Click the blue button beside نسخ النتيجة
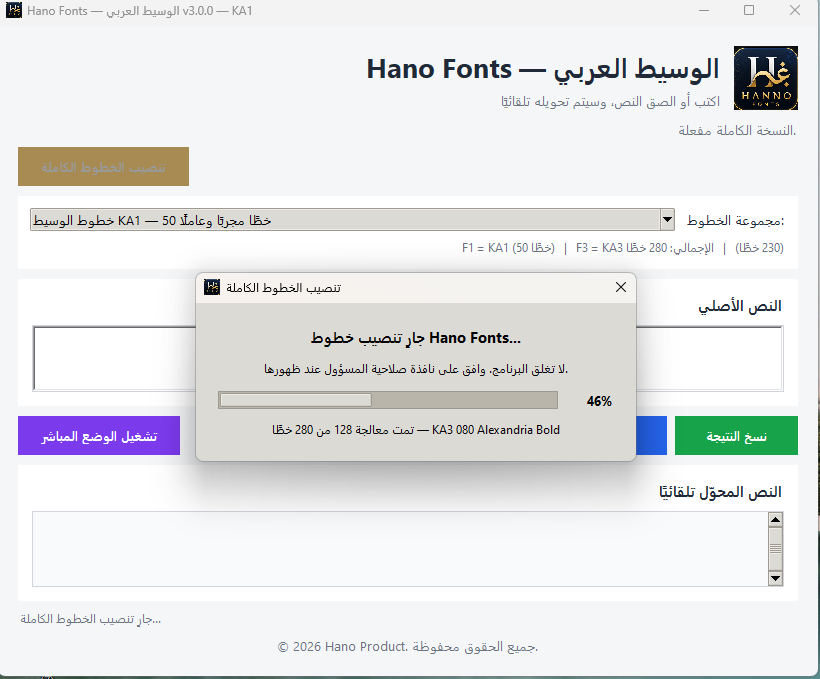Viewport: 820px width, 679px height. (652, 436)
